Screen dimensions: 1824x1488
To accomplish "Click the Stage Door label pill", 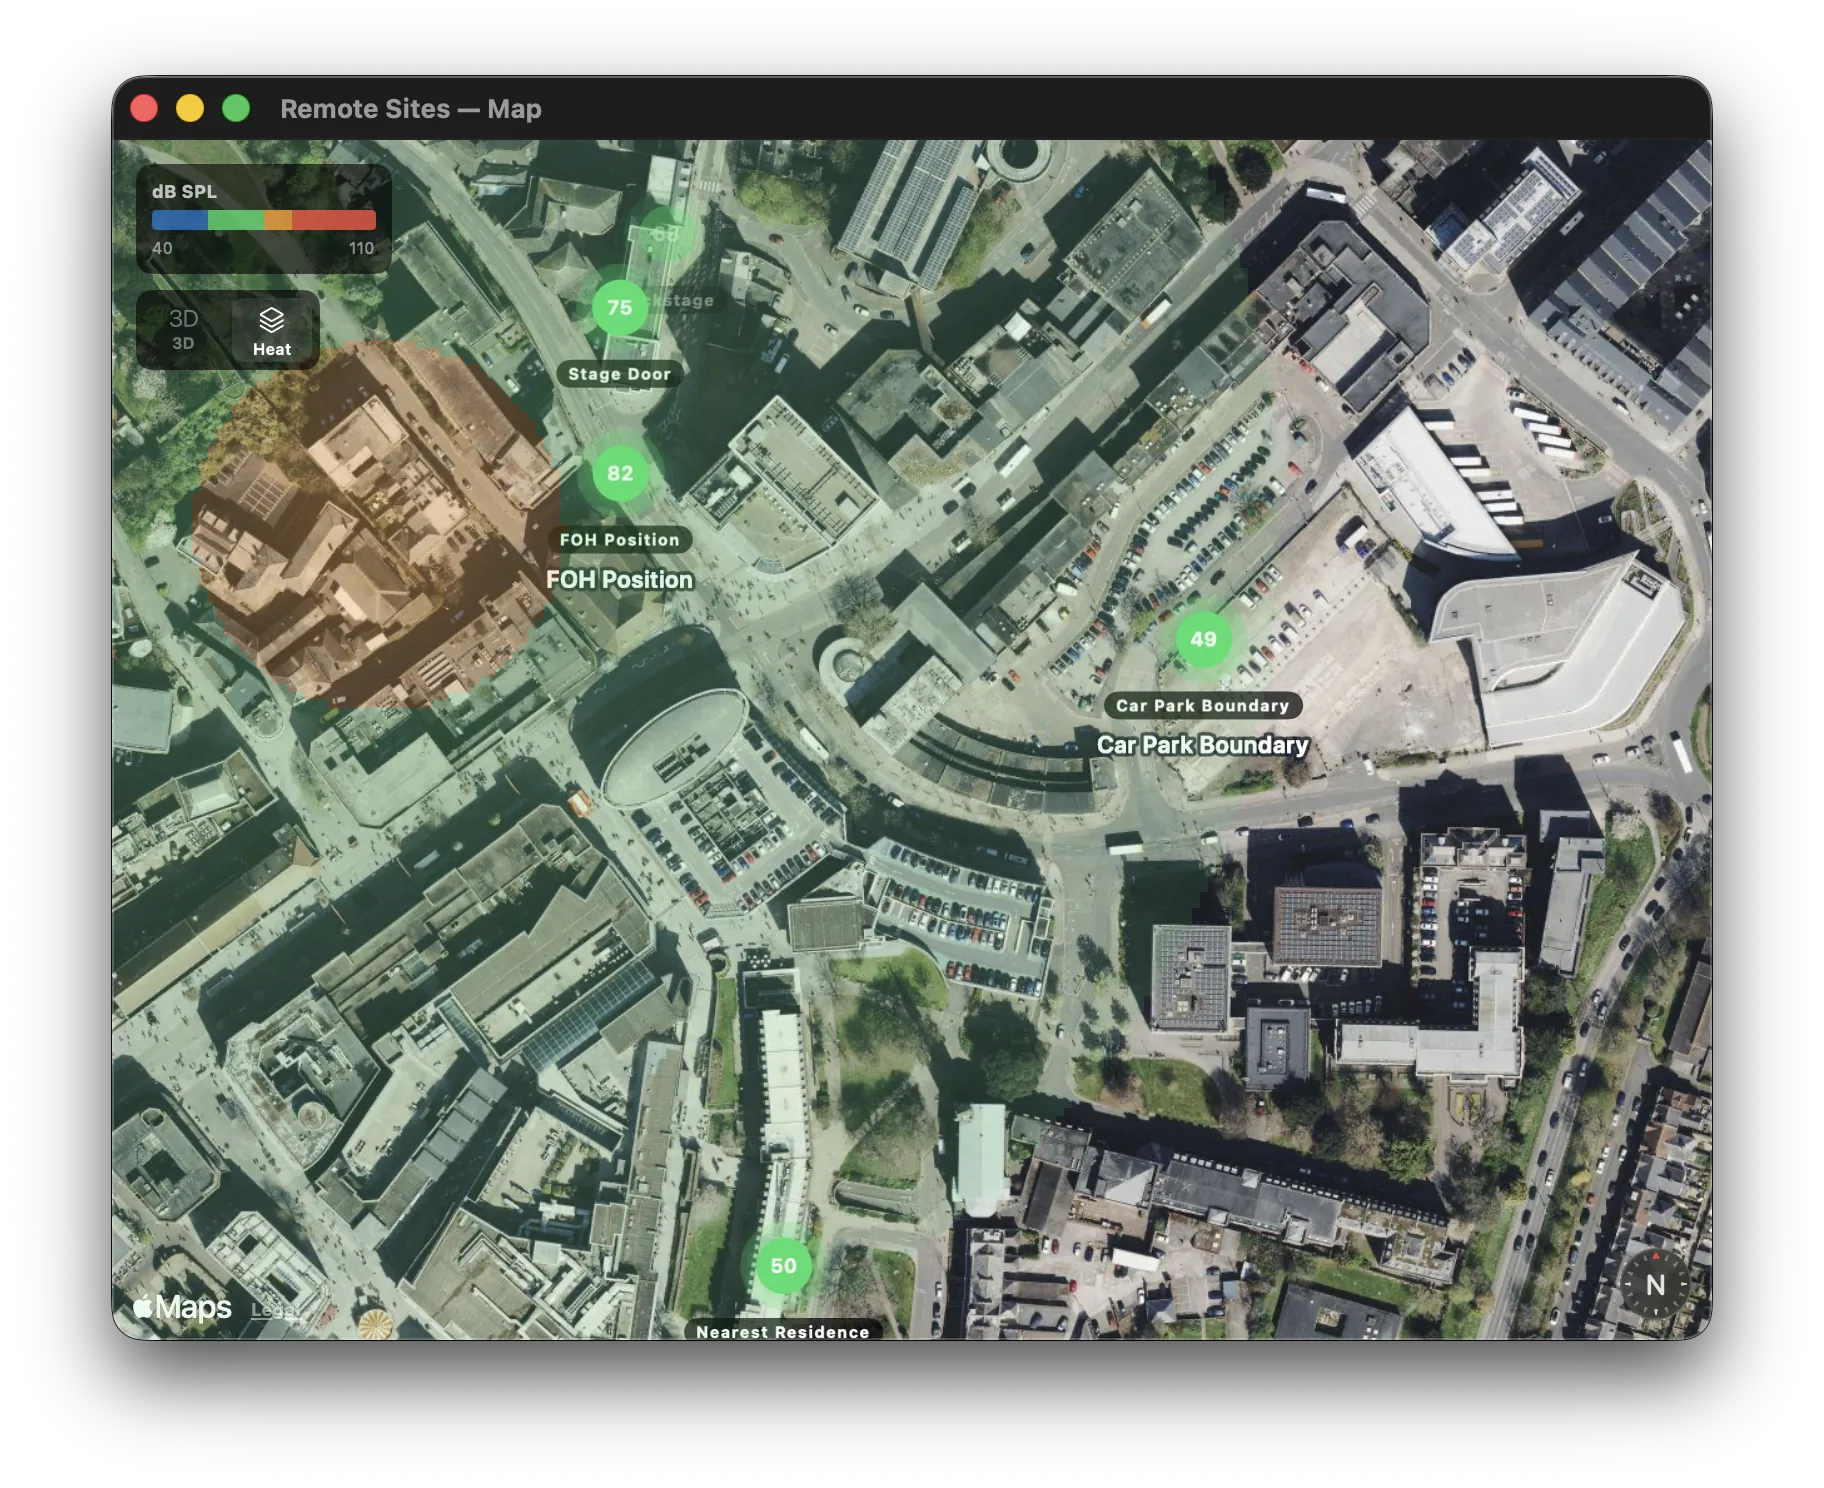I will pyautogui.click(x=620, y=374).
